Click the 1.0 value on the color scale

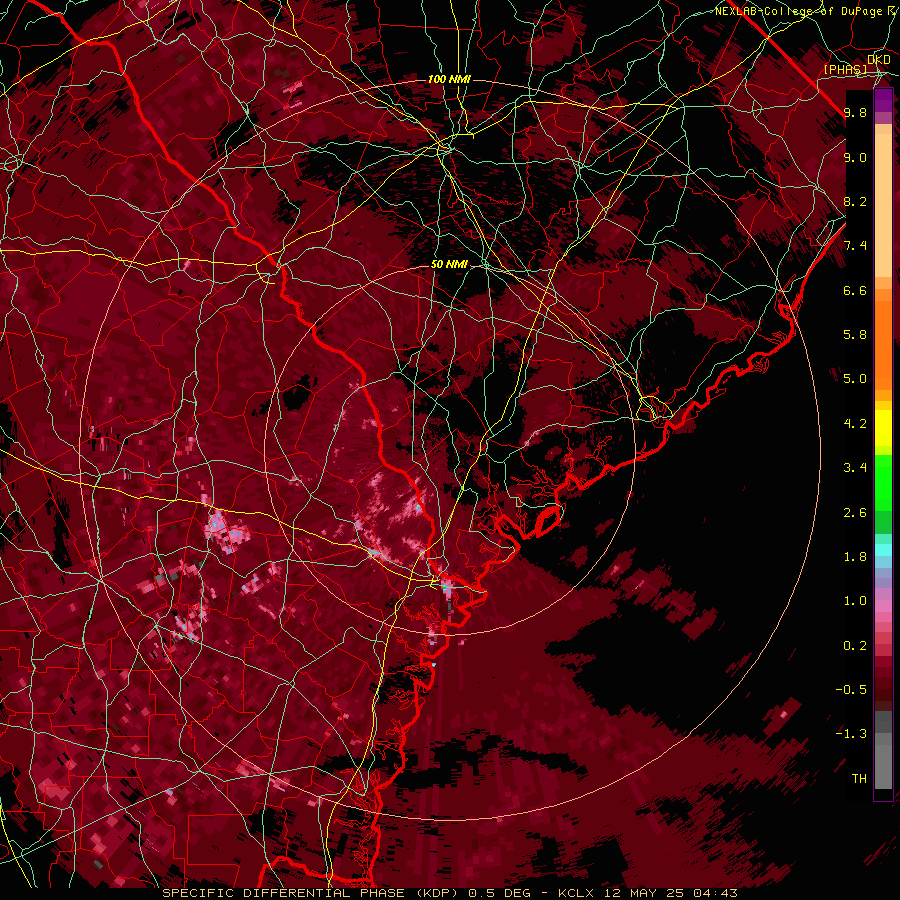click(855, 601)
